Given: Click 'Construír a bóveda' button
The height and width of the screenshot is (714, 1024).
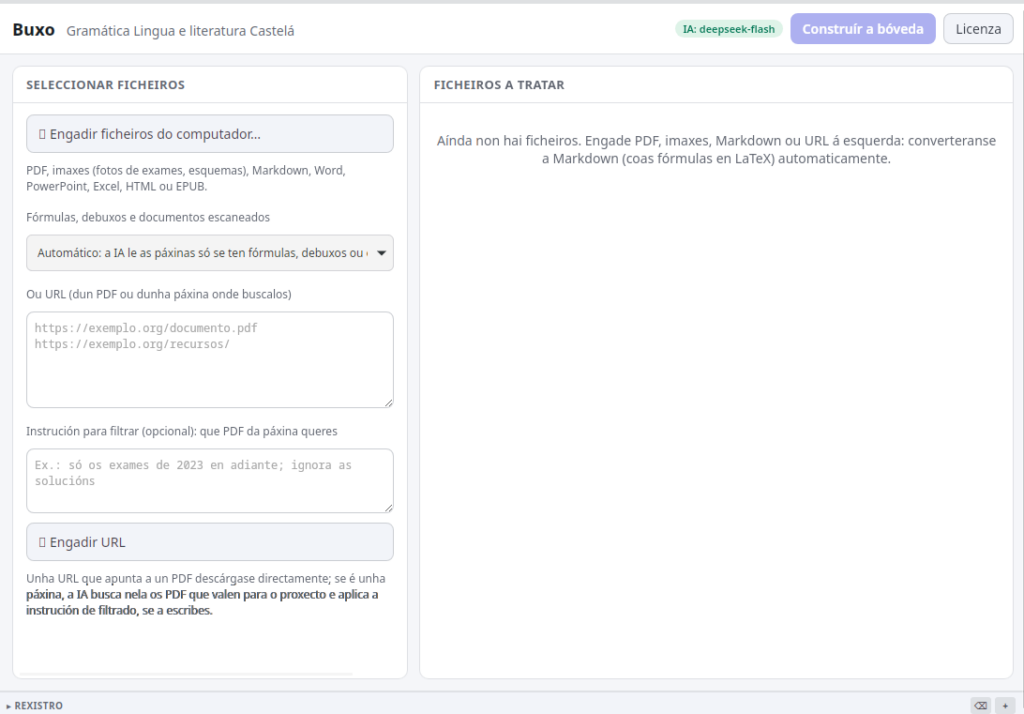Looking at the screenshot, I should 863,29.
